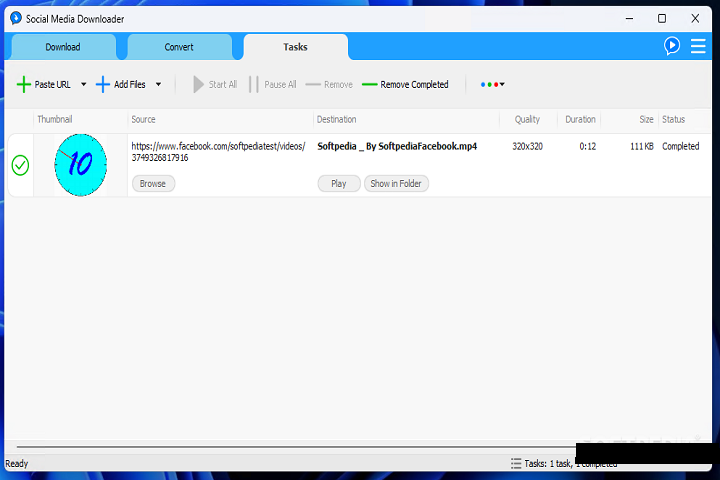Click the video thumbnail showing number 10

click(80, 165)
